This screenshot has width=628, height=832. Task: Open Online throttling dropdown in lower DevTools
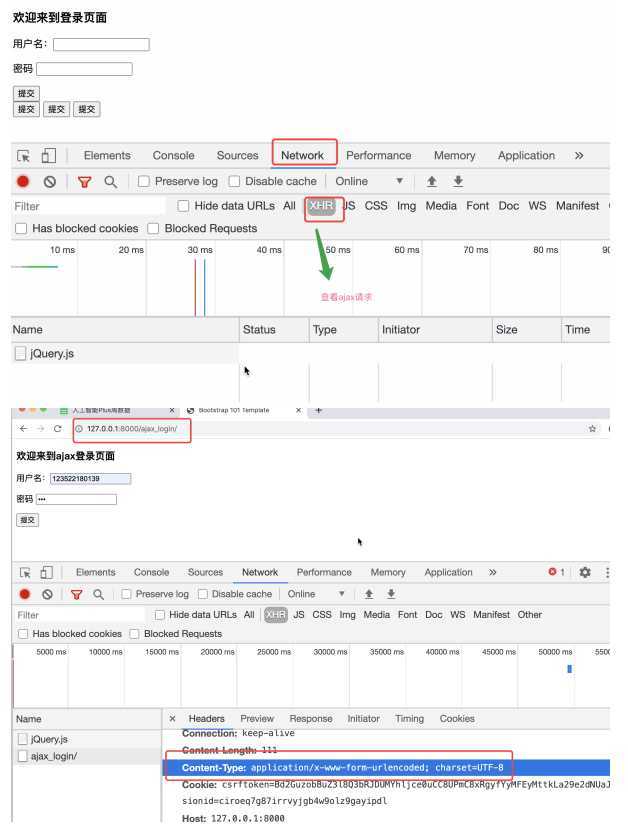pos(316,594)
